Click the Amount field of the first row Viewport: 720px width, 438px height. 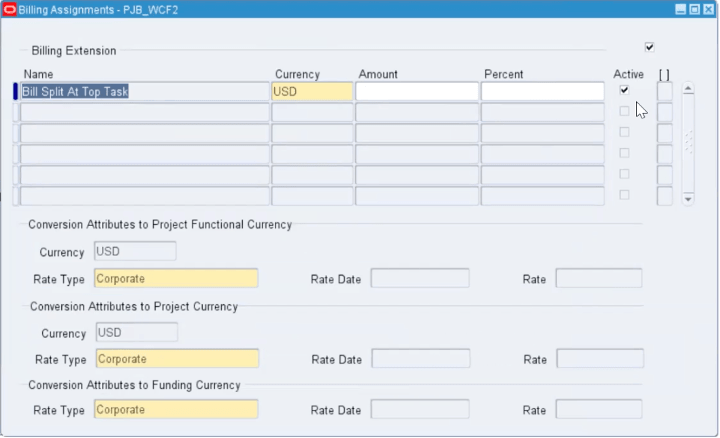[417, 91]
